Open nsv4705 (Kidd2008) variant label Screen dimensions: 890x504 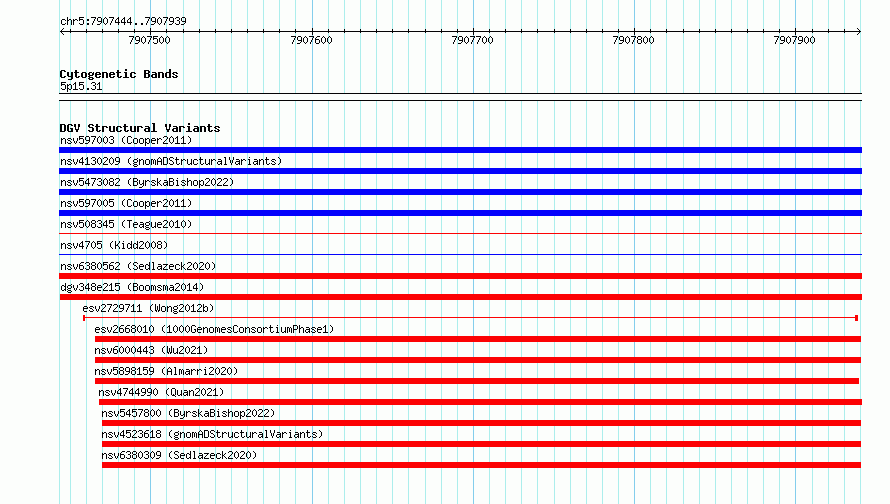(114, 245)
